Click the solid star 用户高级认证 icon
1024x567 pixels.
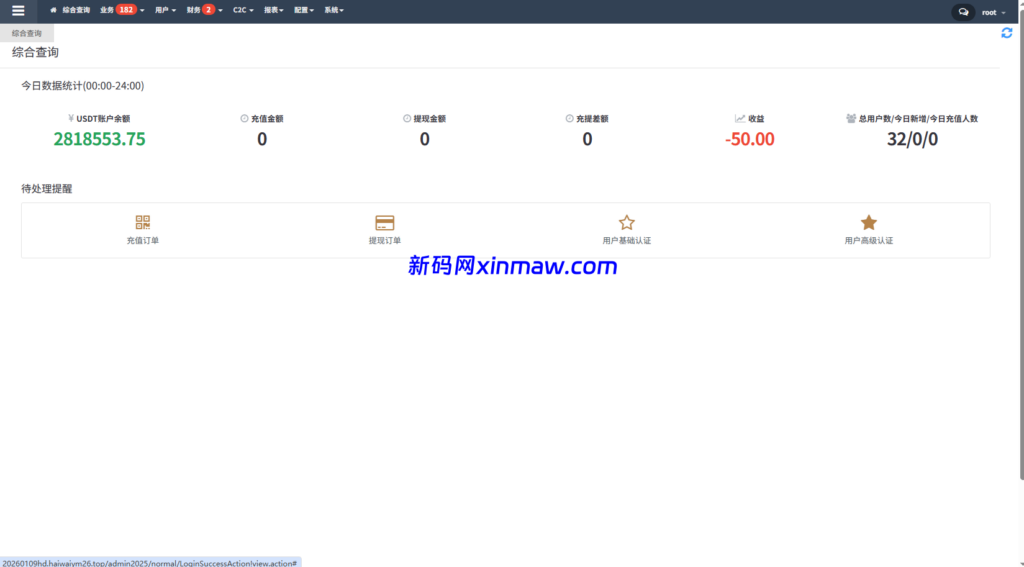[869, 223]
